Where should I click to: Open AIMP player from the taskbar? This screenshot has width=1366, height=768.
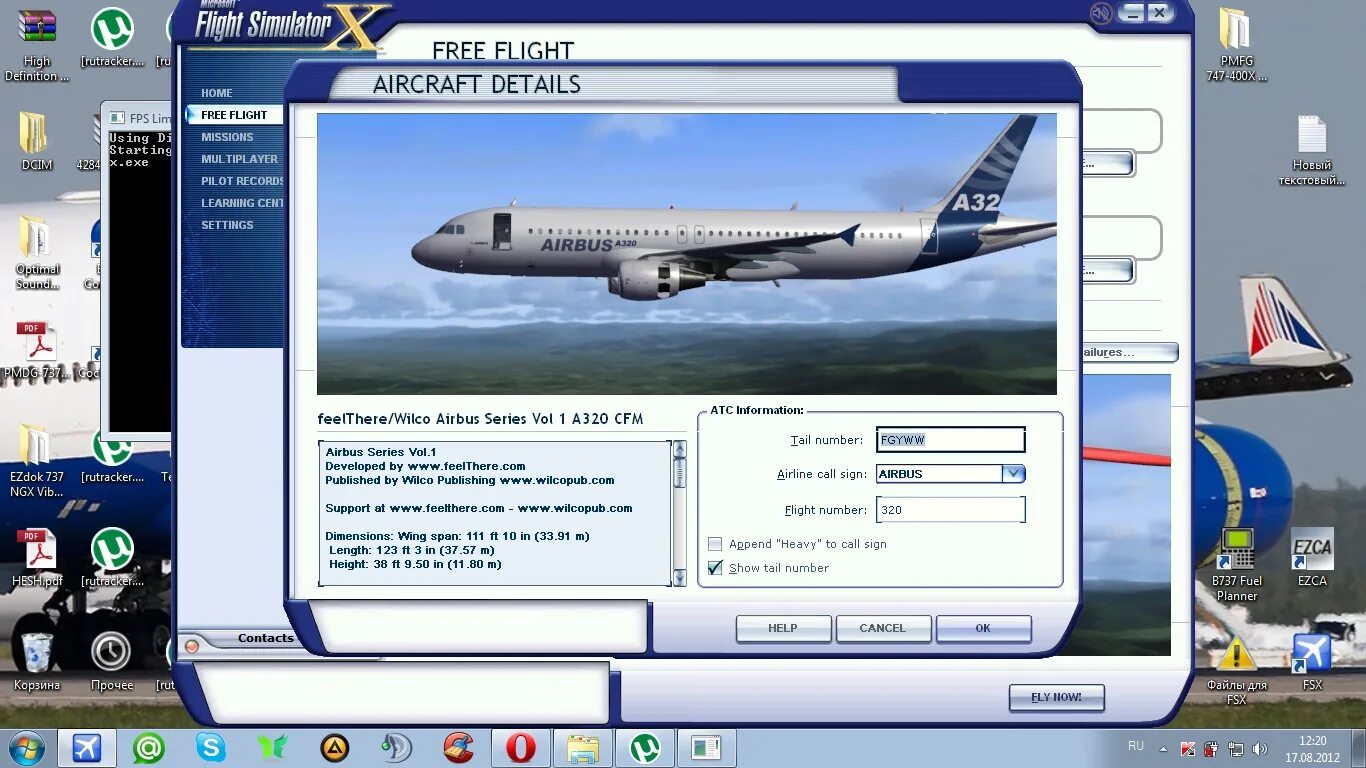point(334,748)
